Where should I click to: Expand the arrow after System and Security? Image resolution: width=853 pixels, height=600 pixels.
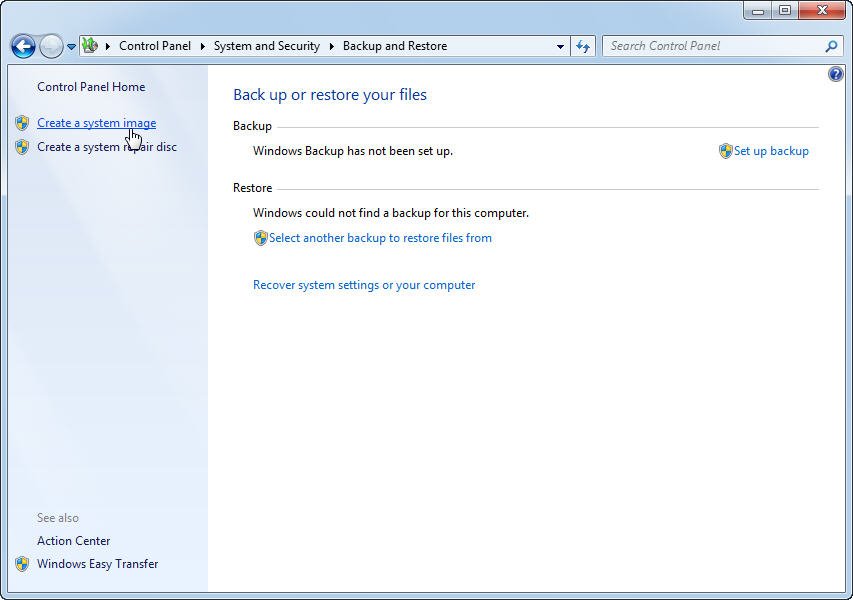tap(331, 46)
